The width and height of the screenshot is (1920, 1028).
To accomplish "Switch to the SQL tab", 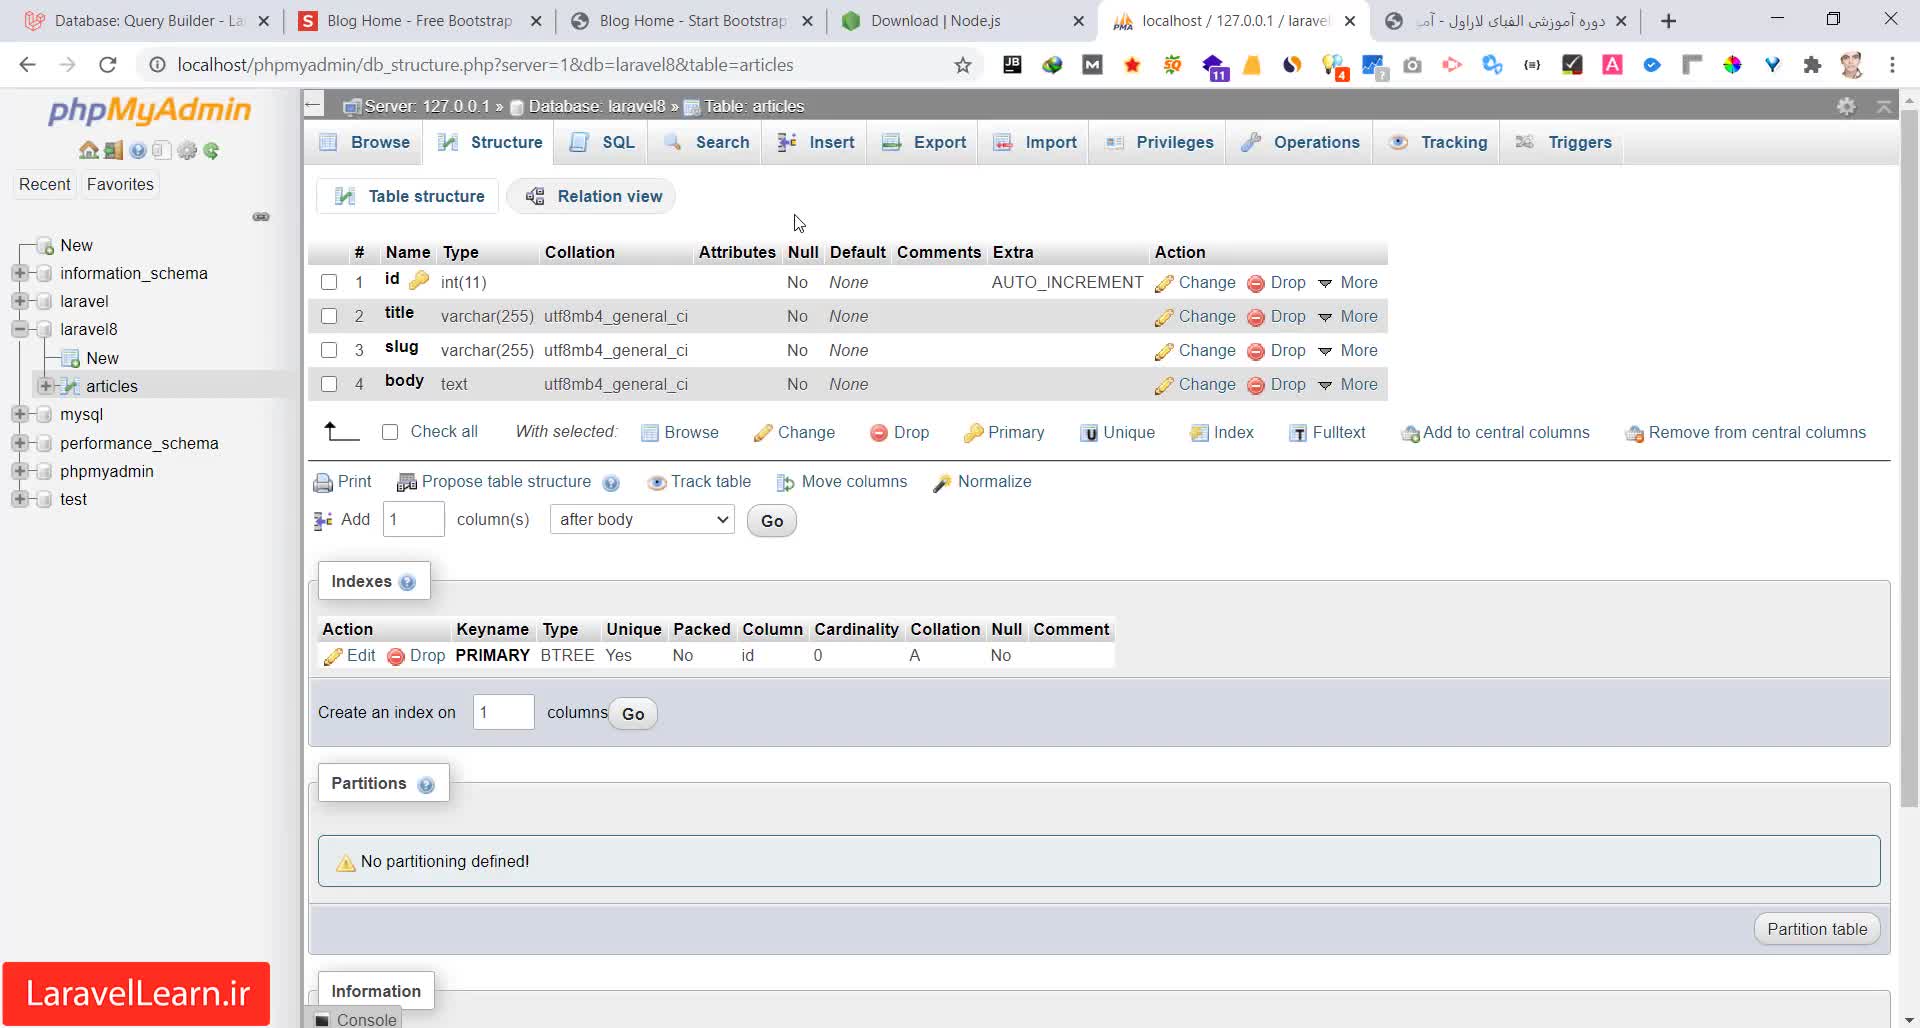I will pos(604,142).
